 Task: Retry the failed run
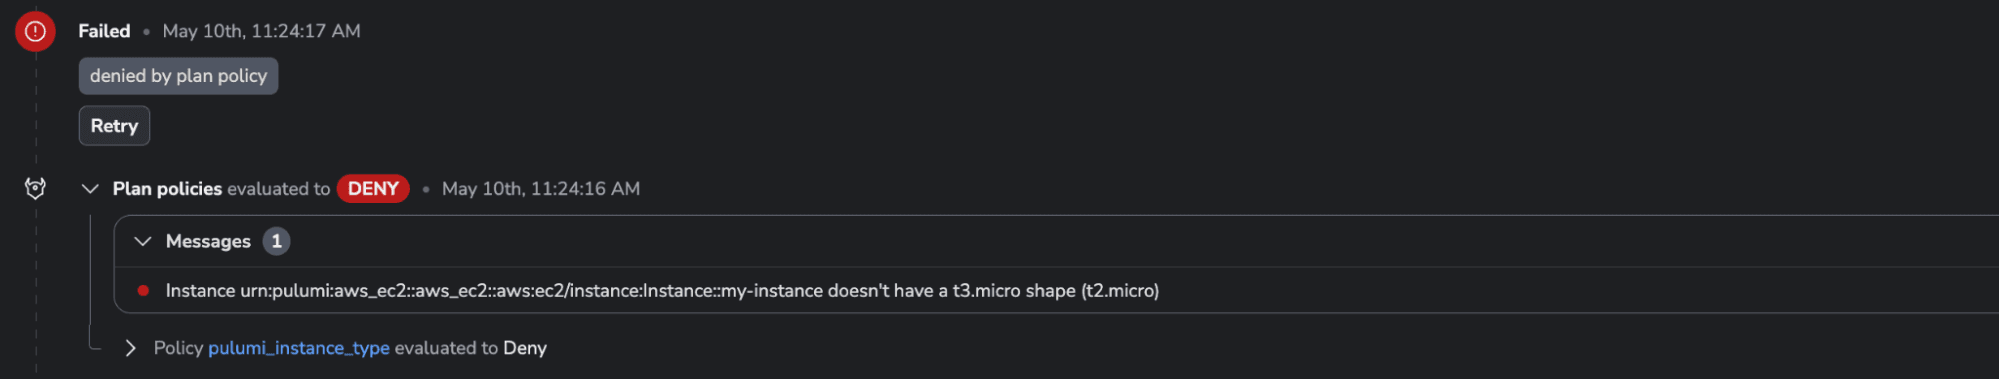coord(114,126)
